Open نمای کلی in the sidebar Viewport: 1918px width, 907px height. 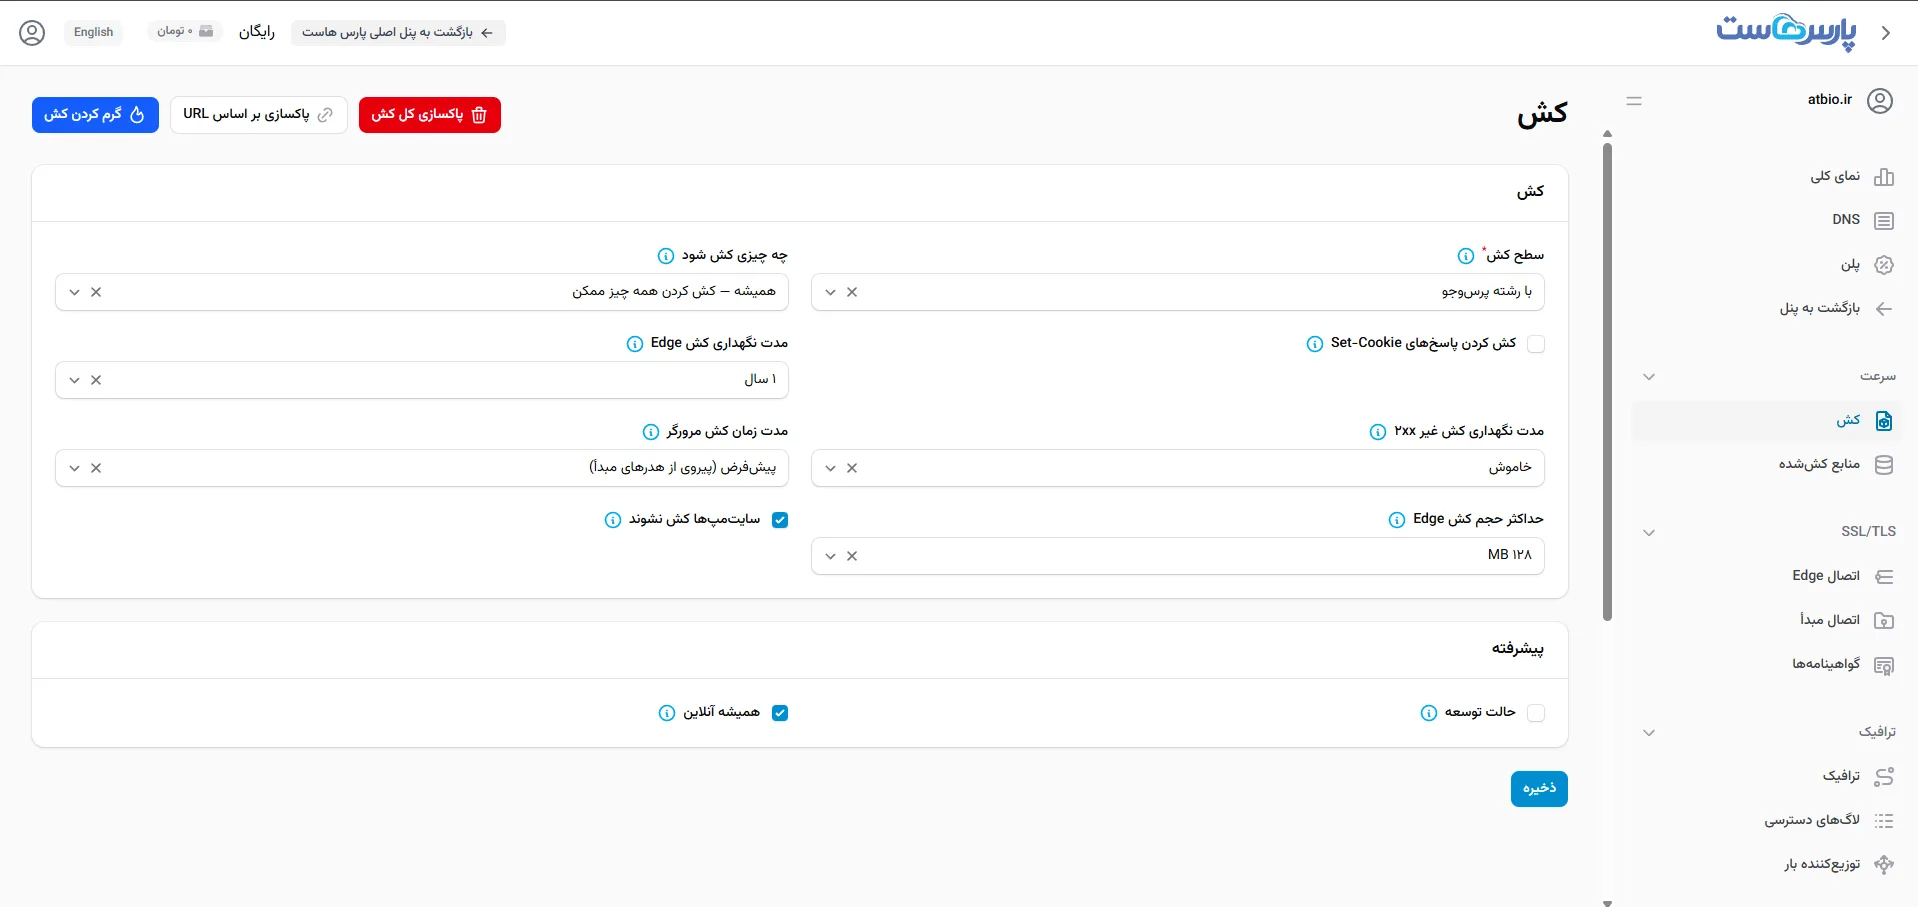coord(1767,177)
